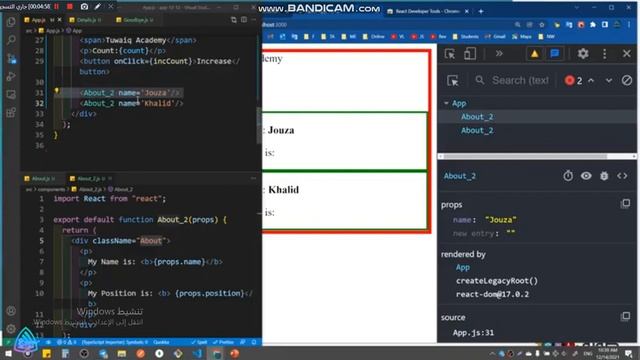
Task: Copy props to clipboard
Action: (625, 203)
